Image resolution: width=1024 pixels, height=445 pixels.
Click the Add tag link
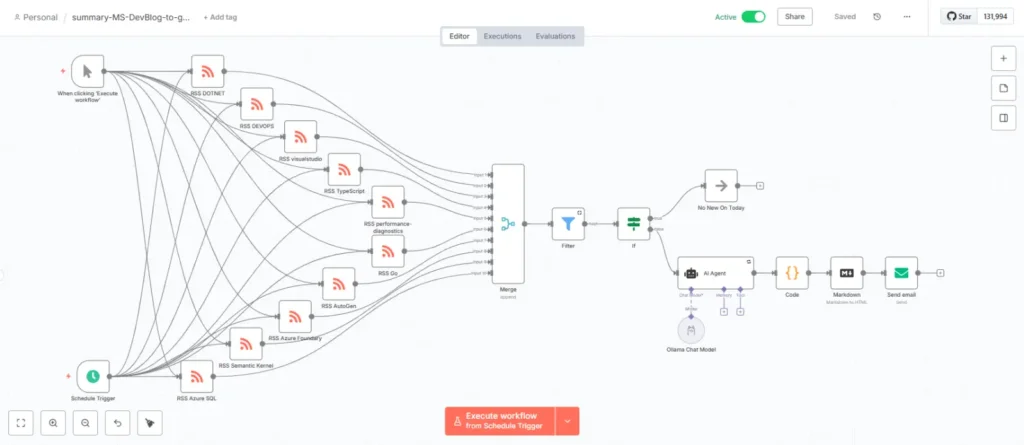tap(220, 18)
